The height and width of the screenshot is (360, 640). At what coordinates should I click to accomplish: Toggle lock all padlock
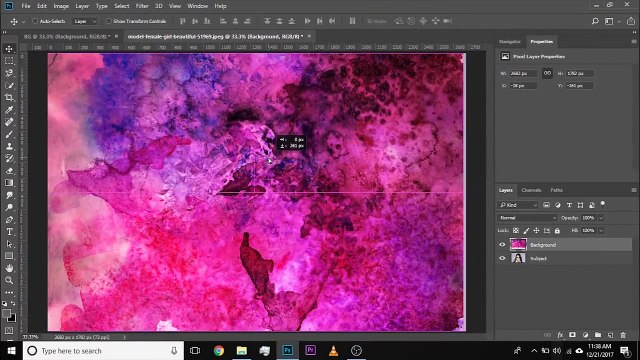[x=557, y=231]
